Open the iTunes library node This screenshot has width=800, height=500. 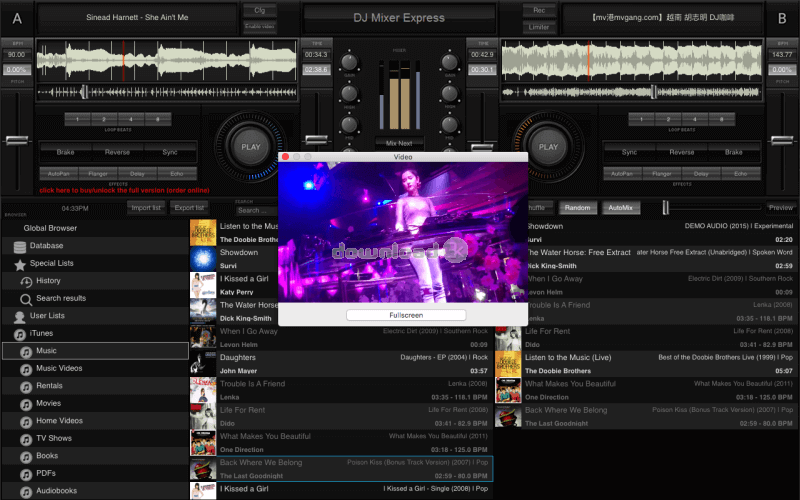click(95, 333)
